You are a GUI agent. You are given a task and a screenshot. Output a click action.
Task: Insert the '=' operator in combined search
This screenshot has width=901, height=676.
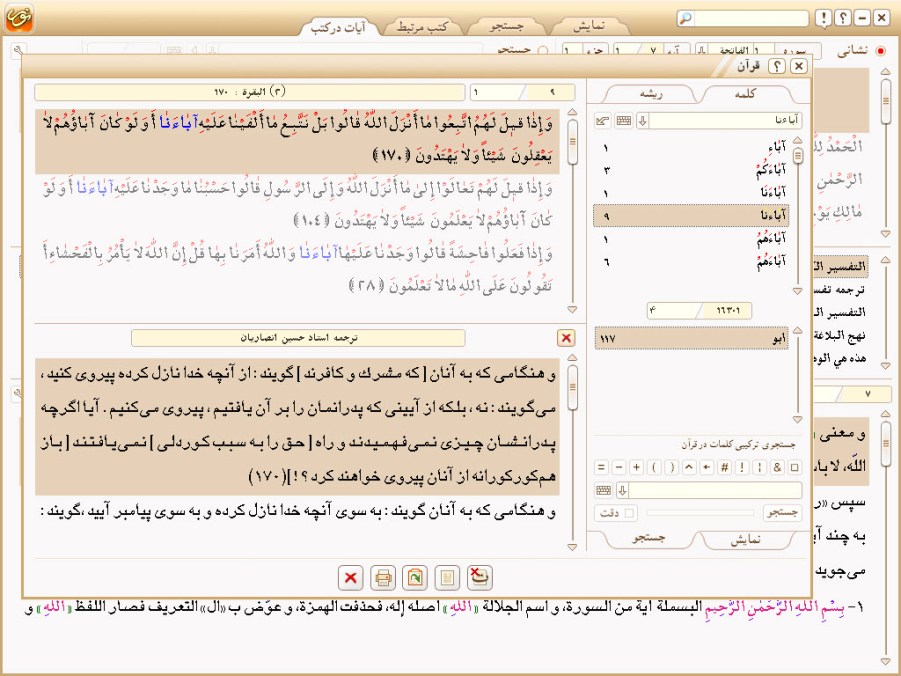click(x=601, y=467)
